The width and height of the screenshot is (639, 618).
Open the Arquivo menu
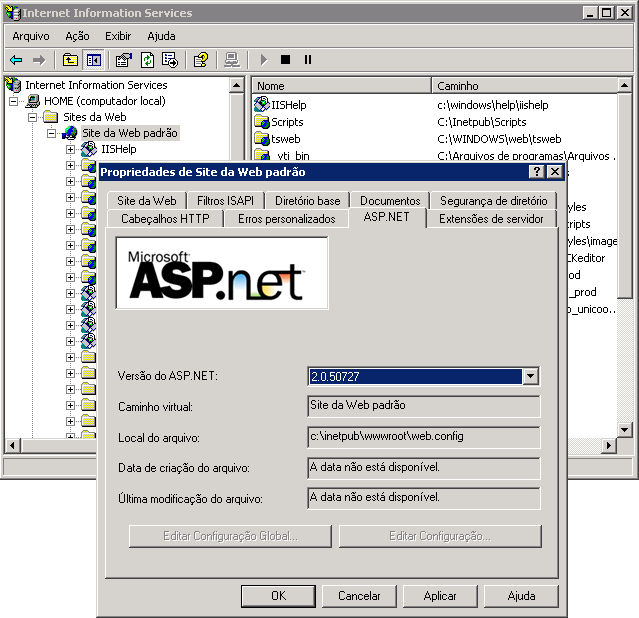(x=31, y=36)
